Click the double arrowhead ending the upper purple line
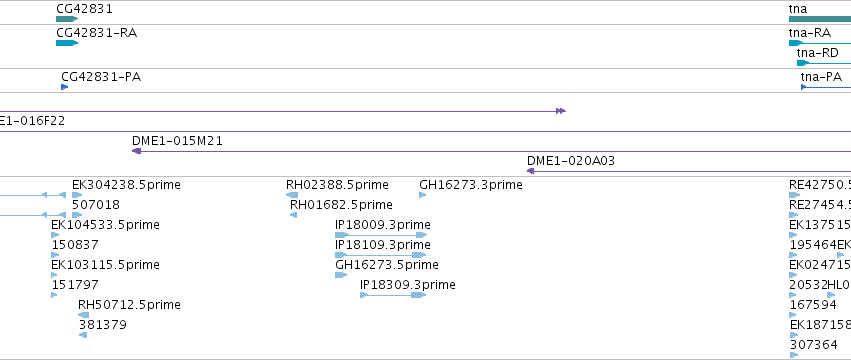The height and width of the screenshot is (360, 851). pos(561,111)
